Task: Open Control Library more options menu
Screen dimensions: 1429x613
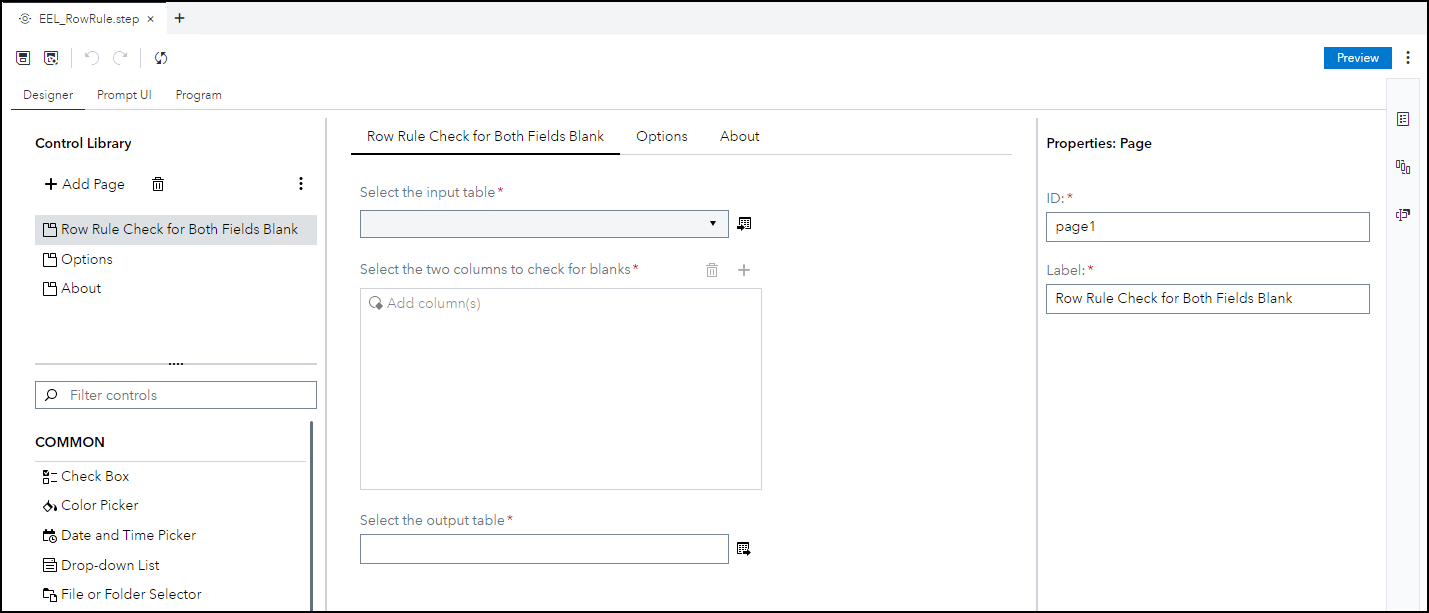Action: coord(301,184)
